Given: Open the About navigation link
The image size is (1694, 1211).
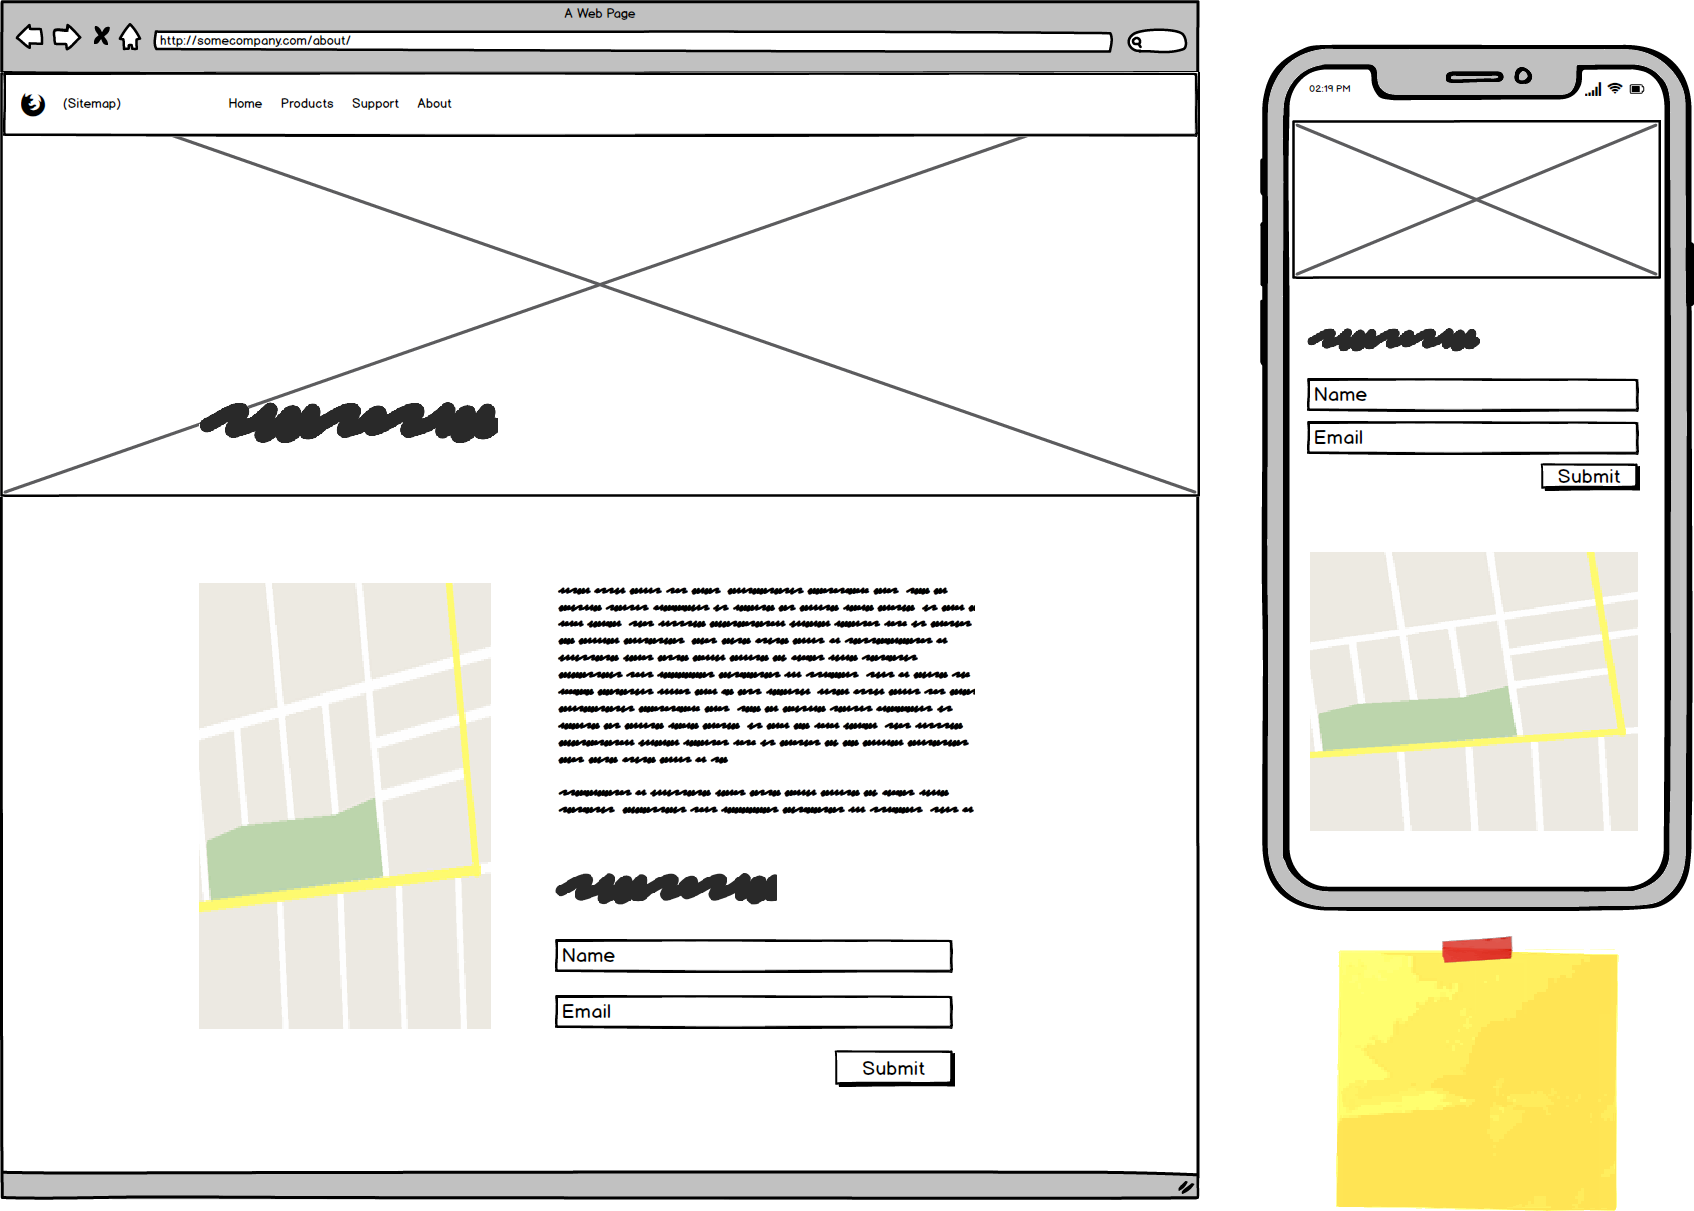Looking at the screenshot, I should click(x=434, y=104).
